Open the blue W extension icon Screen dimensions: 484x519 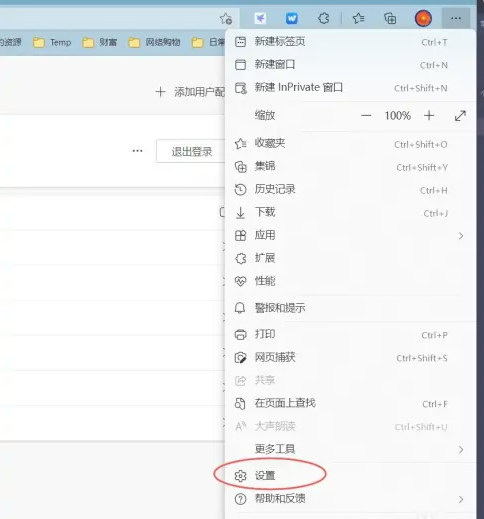click(292, 18)
